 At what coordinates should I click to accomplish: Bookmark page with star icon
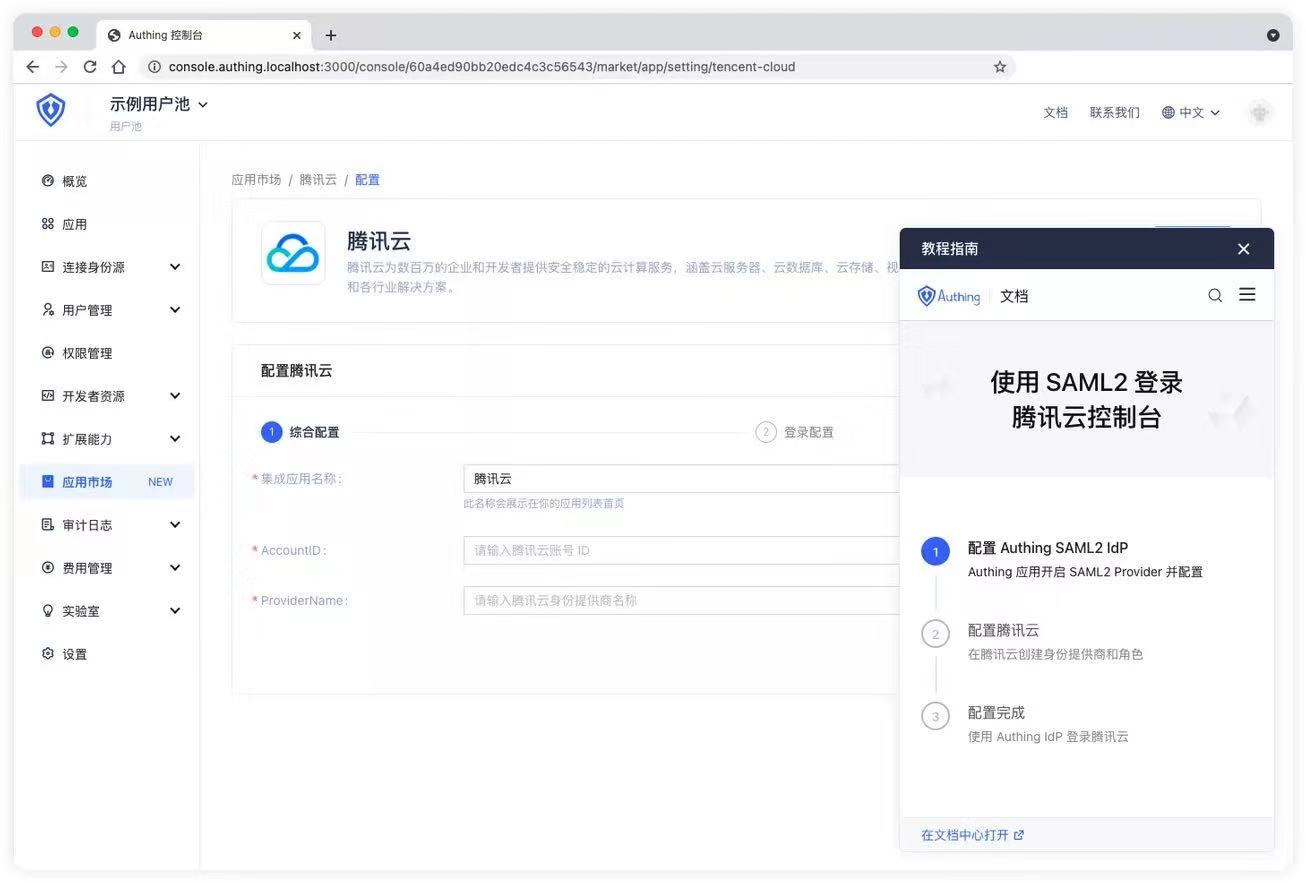1000,67
